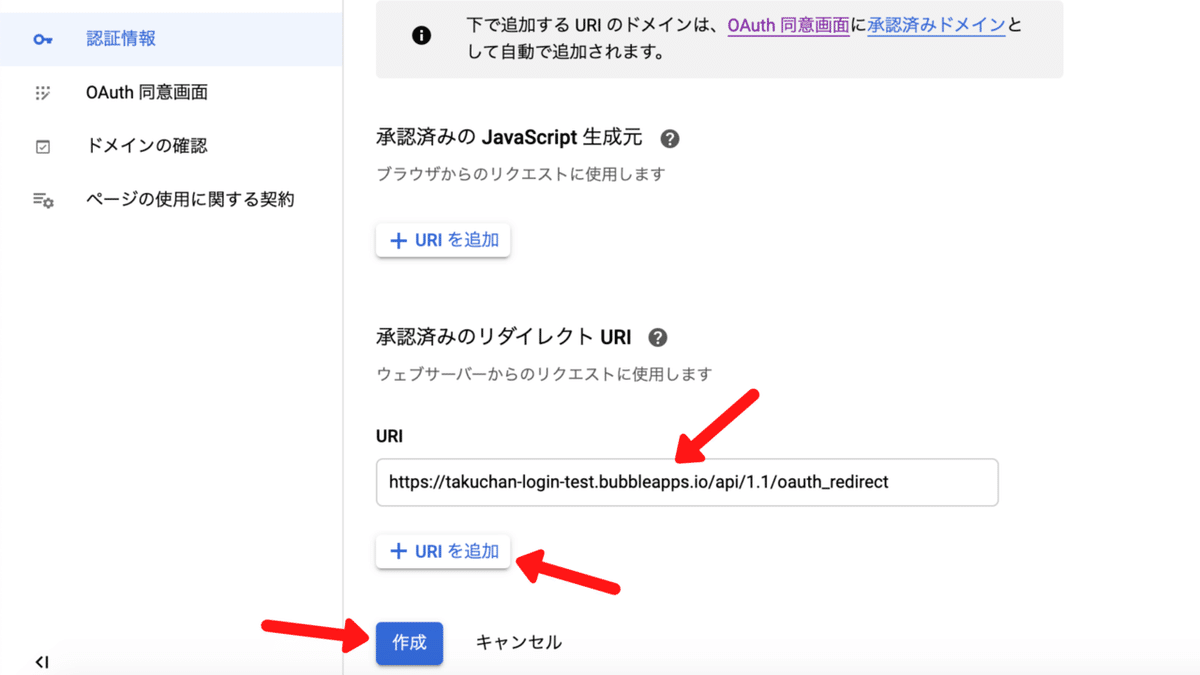
Task: Click the キャンセル button
Action: 518,642
